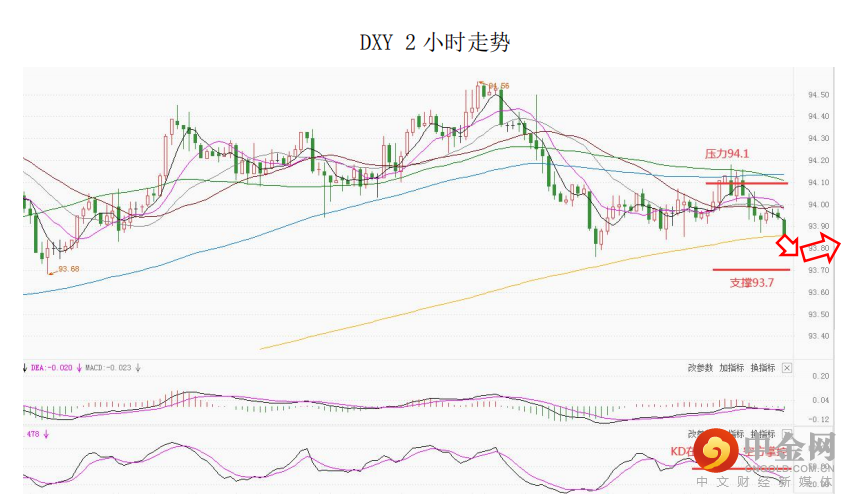The width and height of the screenshot is (850, 500).
Task: Select the MACD:-0.023 indicator value
Action: (x=108, y=368)
